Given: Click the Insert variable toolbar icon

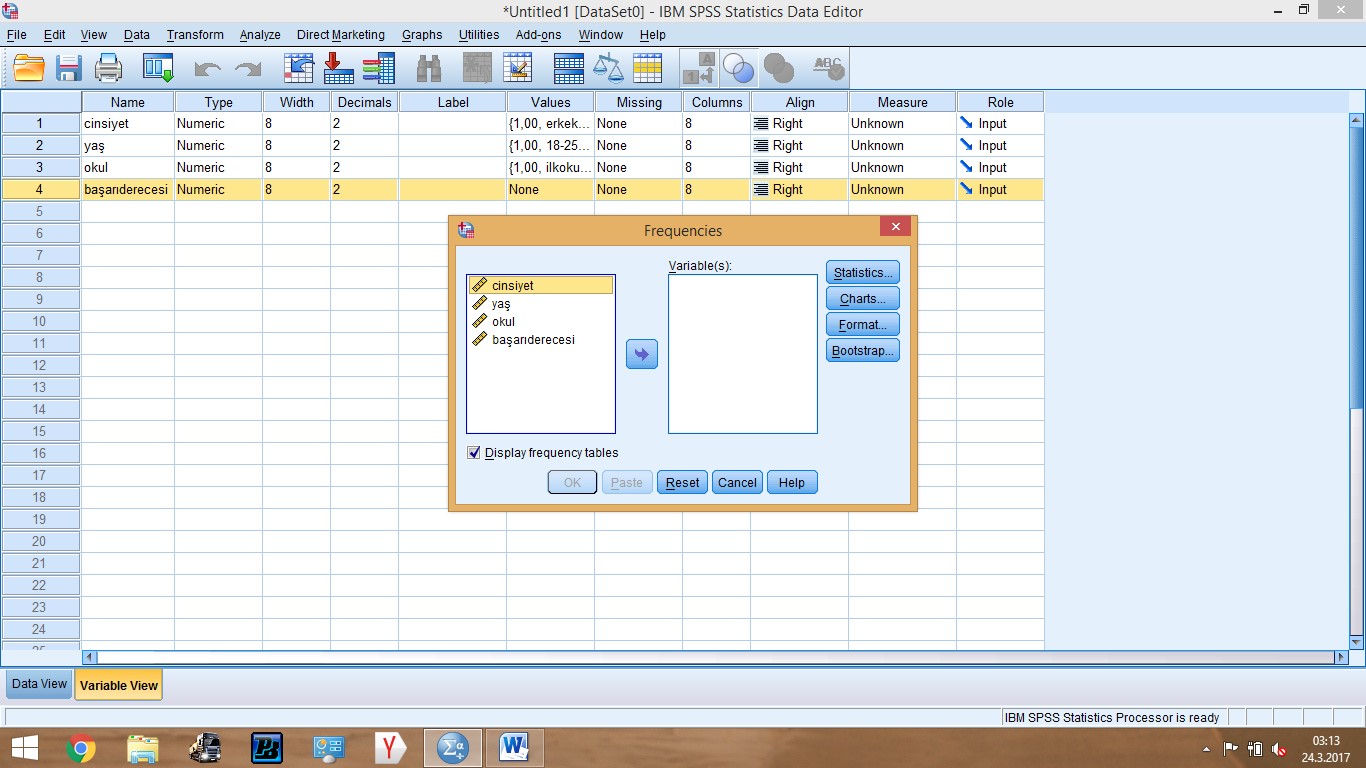Looking at the screenshot, I should point(518,68).
